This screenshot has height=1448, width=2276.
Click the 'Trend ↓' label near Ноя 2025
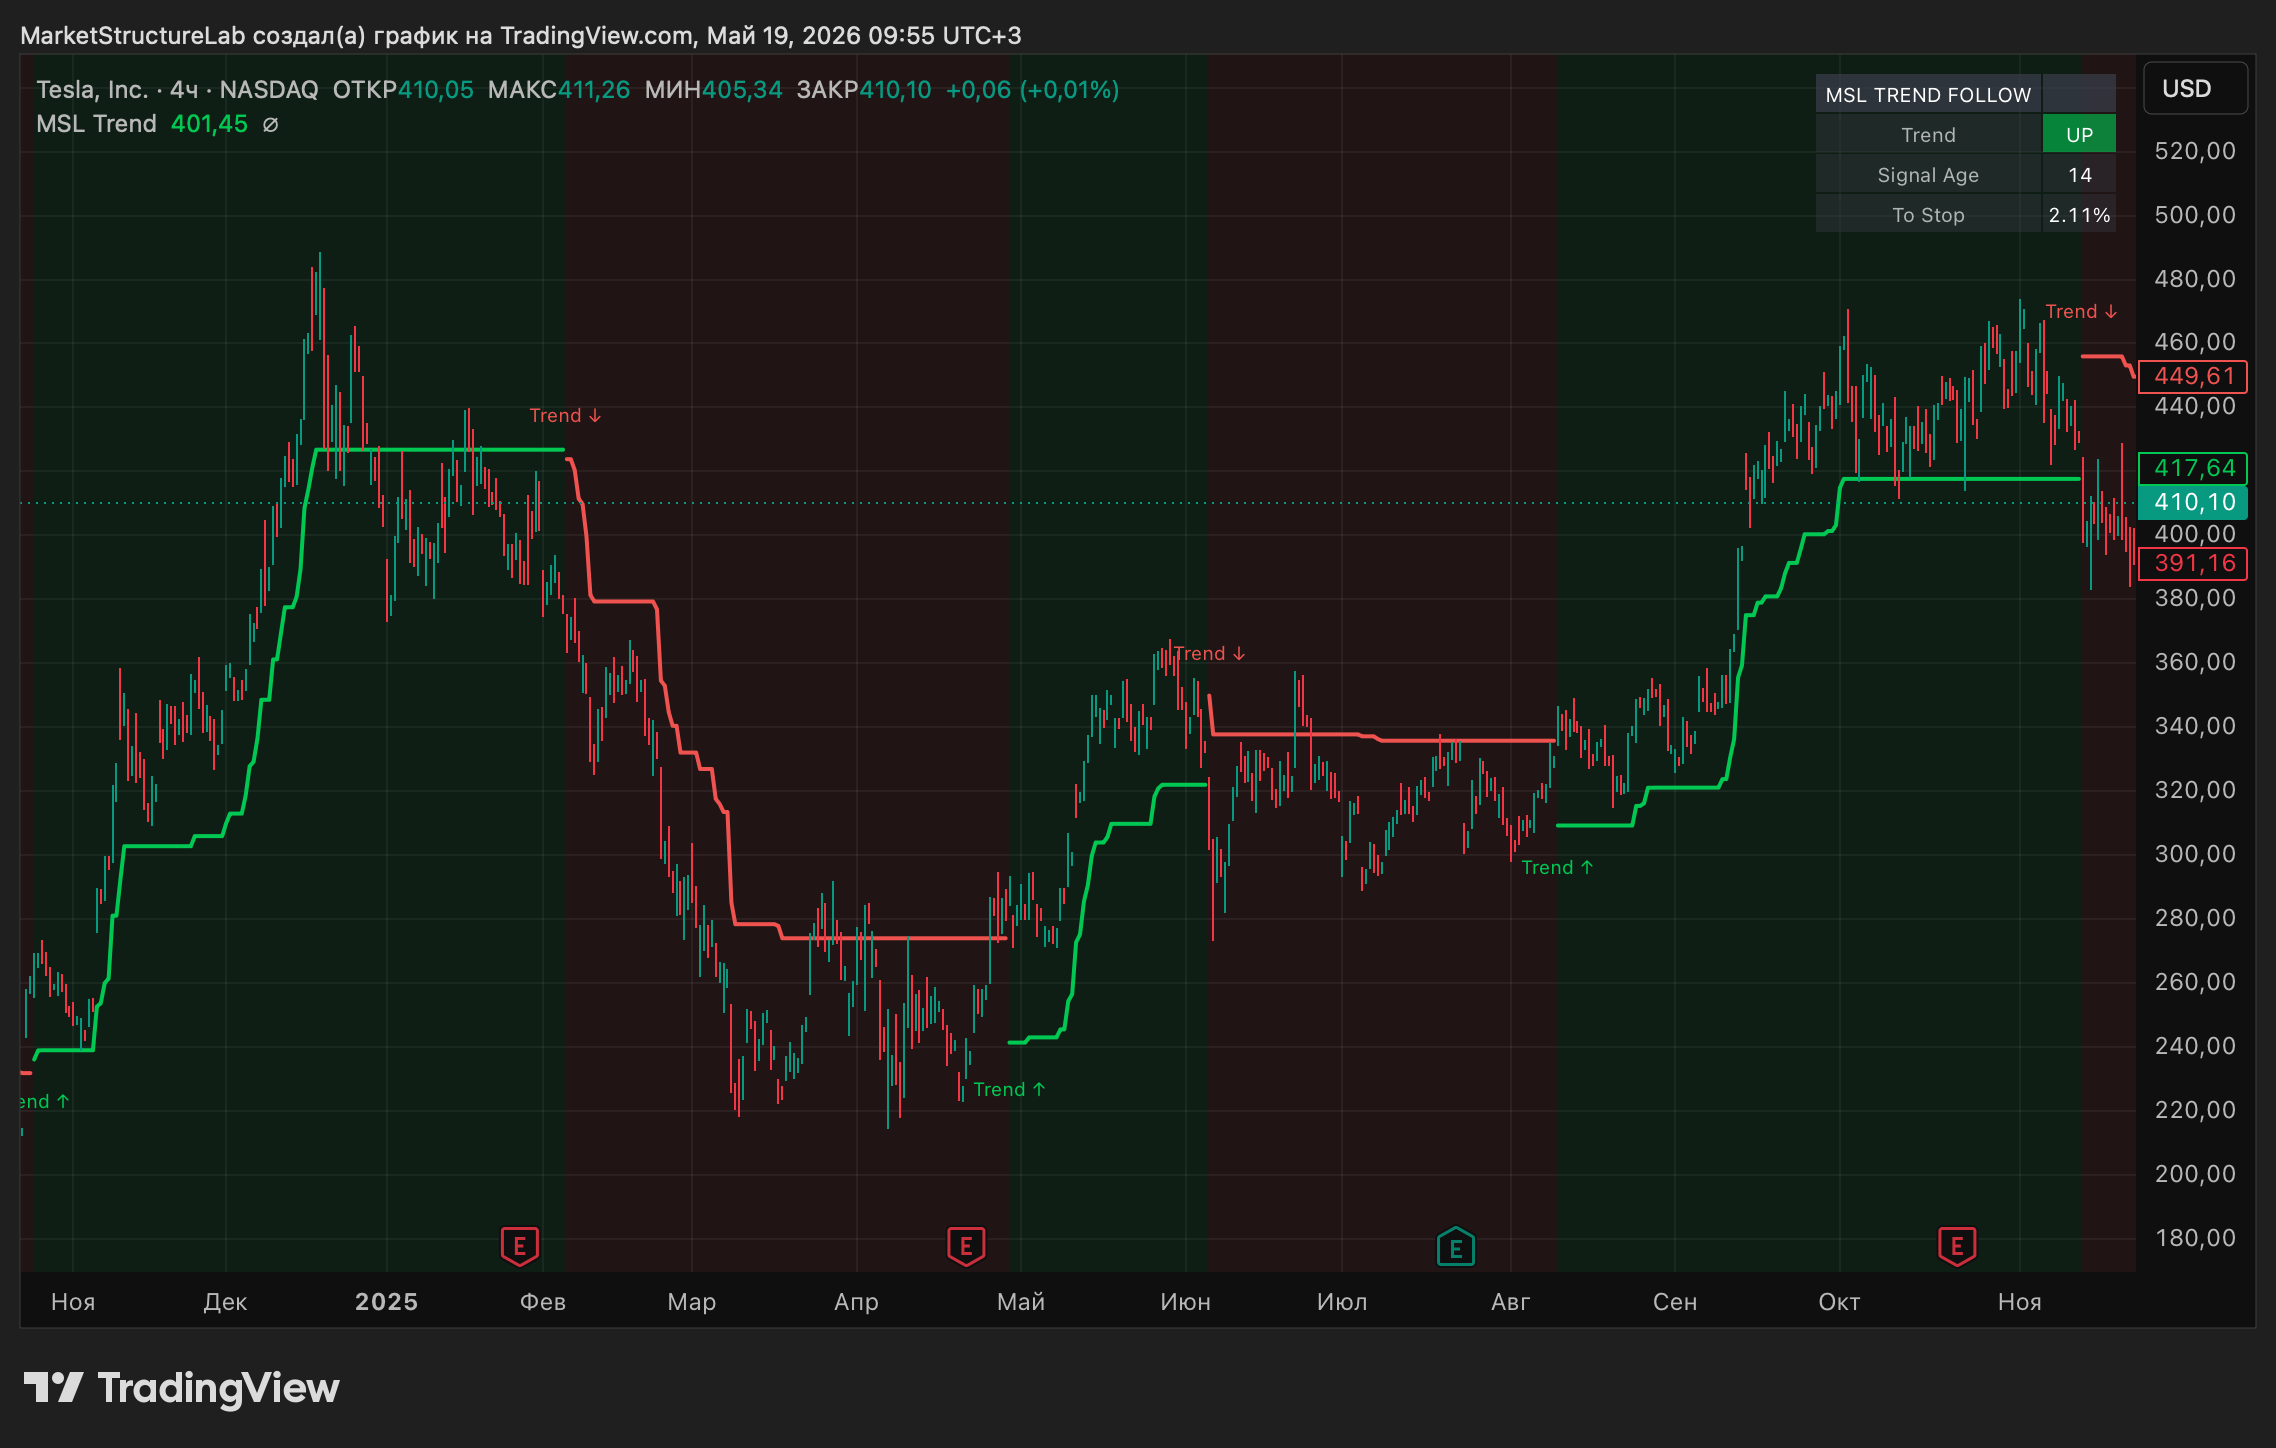2081,311
